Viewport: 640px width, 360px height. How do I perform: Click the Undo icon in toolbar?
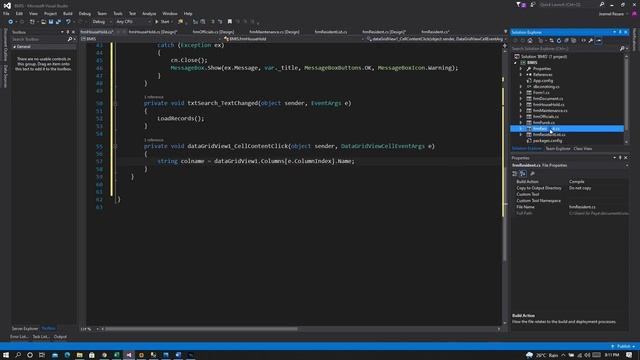coord(68,22)
